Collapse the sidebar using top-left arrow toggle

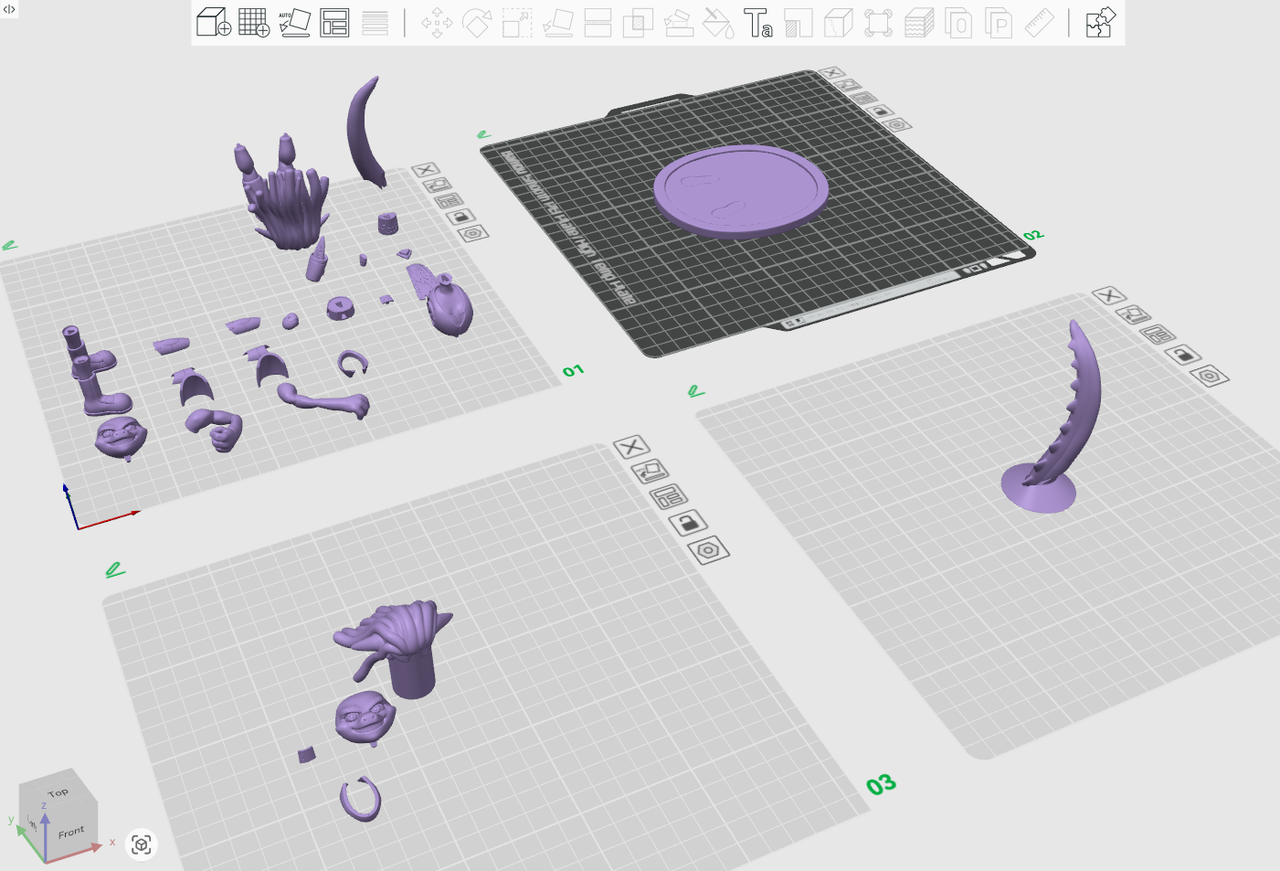[9, 8]
